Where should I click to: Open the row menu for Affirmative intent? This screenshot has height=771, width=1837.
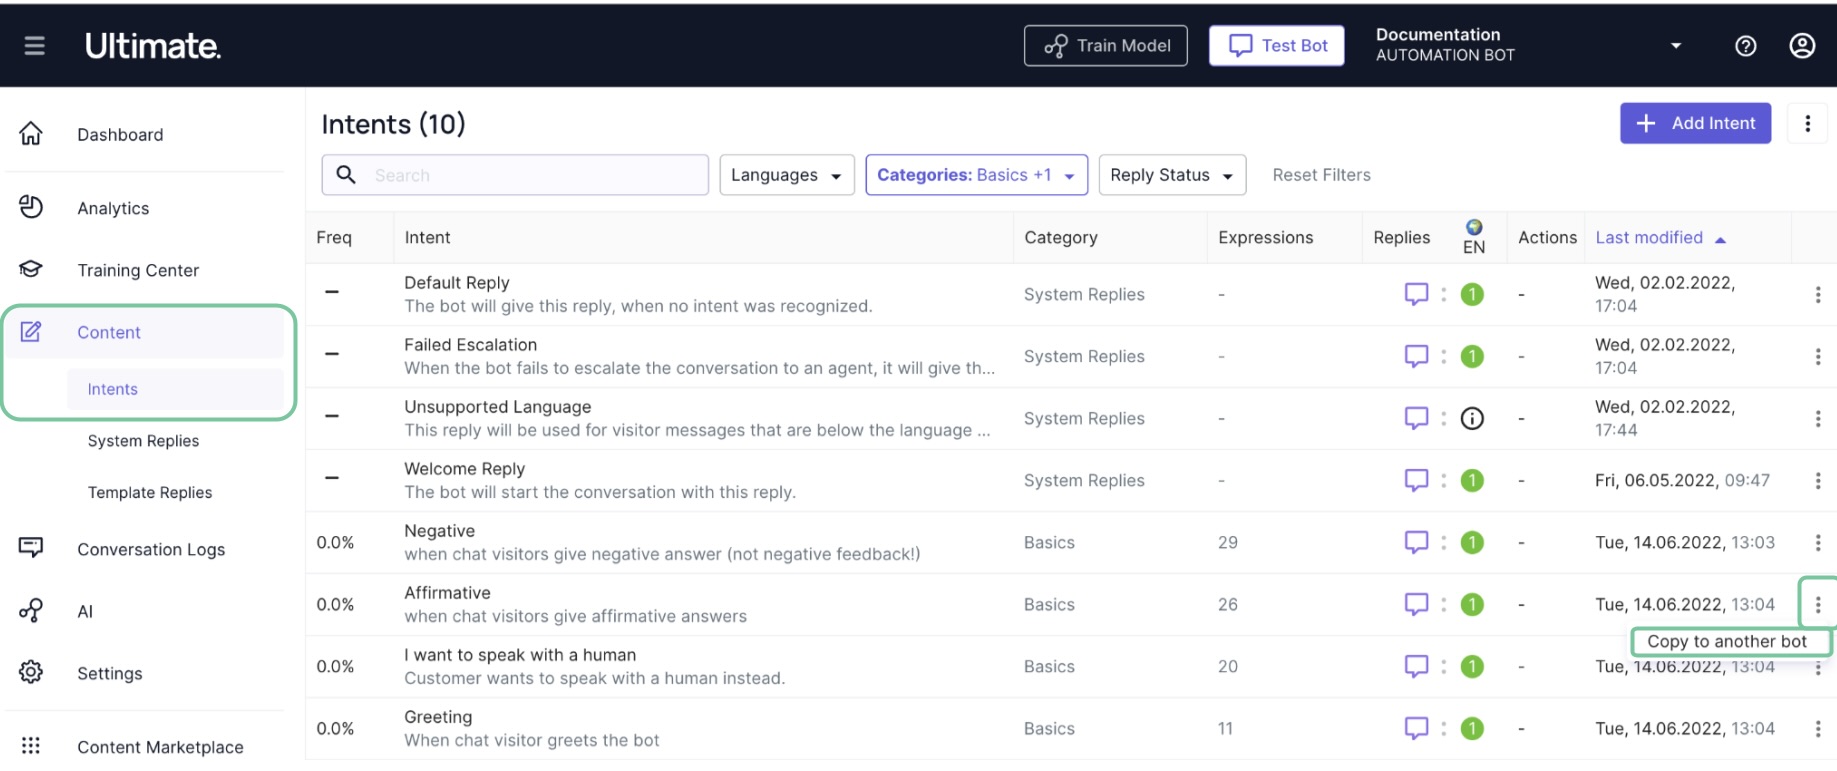[x=1818, y=604]
